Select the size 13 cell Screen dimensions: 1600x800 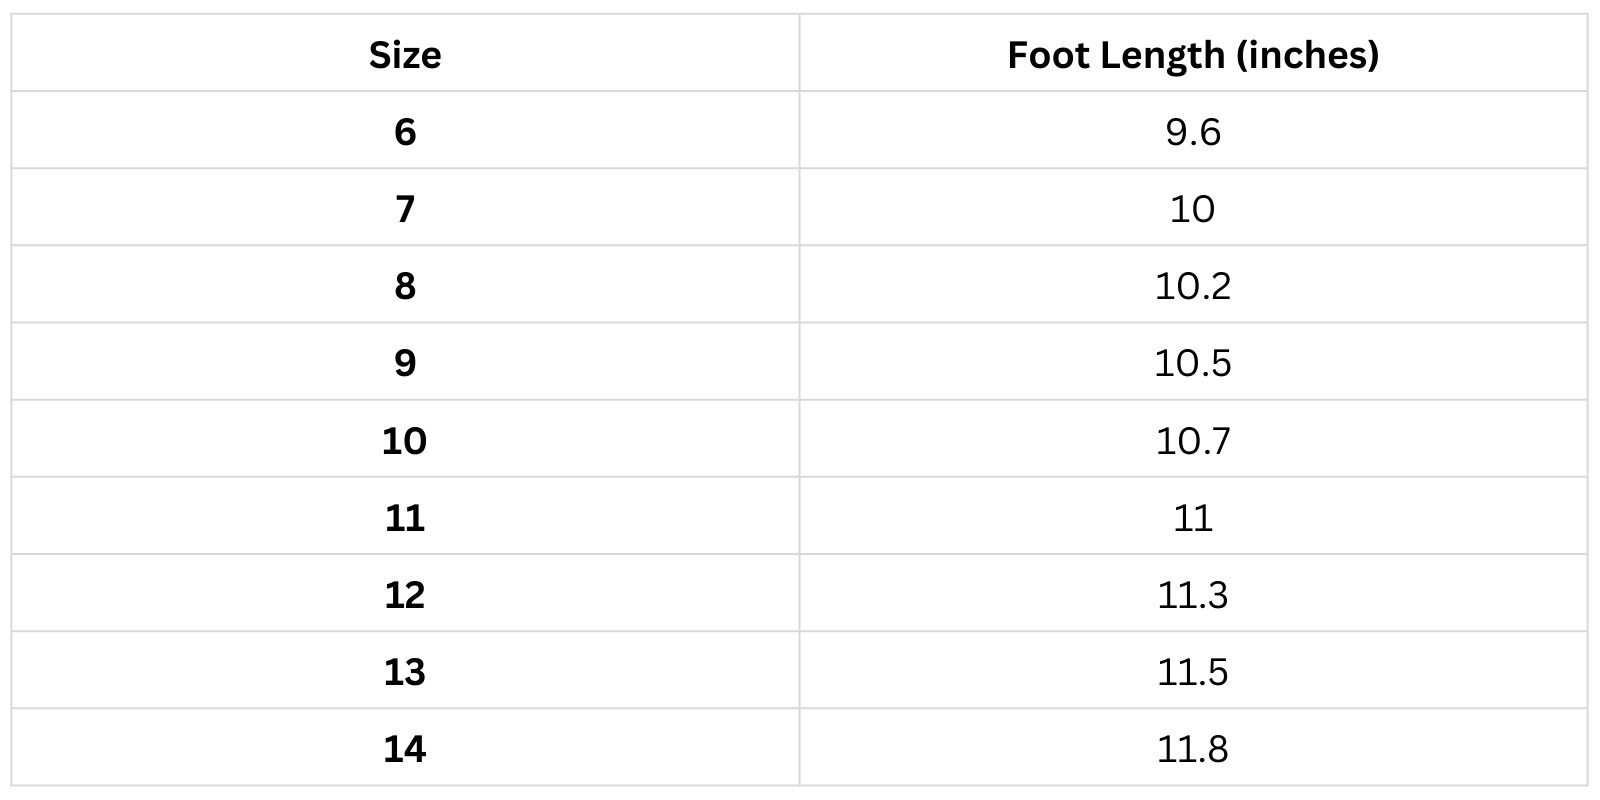pos(405,672)
